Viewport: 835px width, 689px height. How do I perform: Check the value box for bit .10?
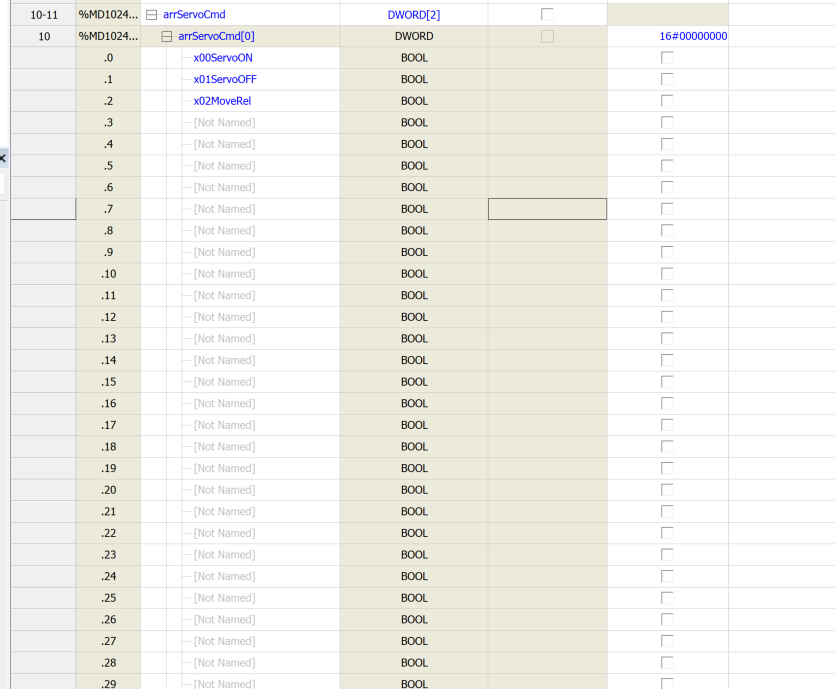tap(667, 274)
